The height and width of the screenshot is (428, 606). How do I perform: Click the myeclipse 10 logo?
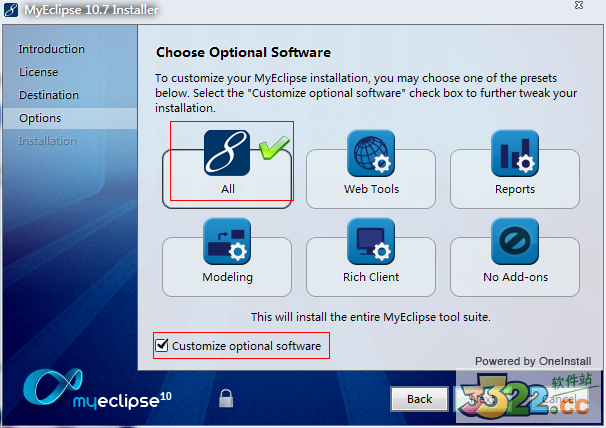click(97, 390)
